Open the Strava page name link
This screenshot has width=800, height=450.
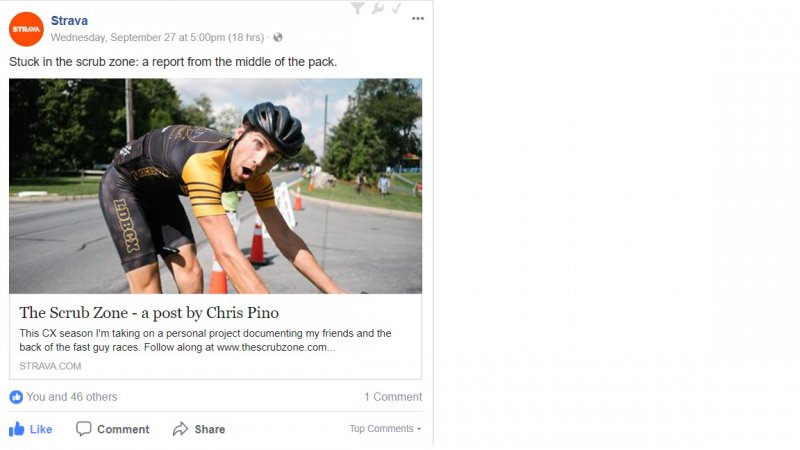click(69, 20)
